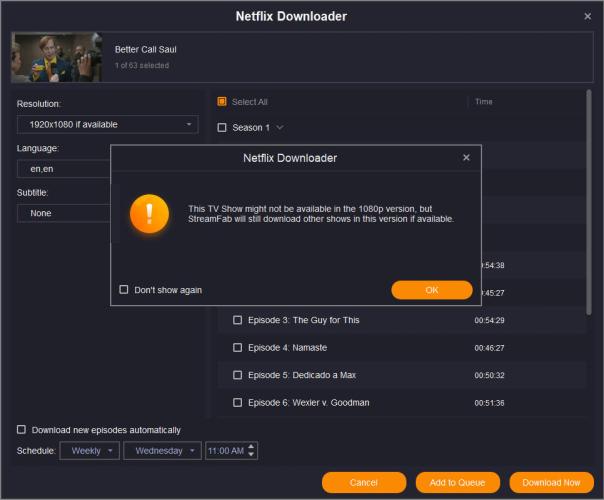Select Episode 4: Namaste checkbox

238,347
